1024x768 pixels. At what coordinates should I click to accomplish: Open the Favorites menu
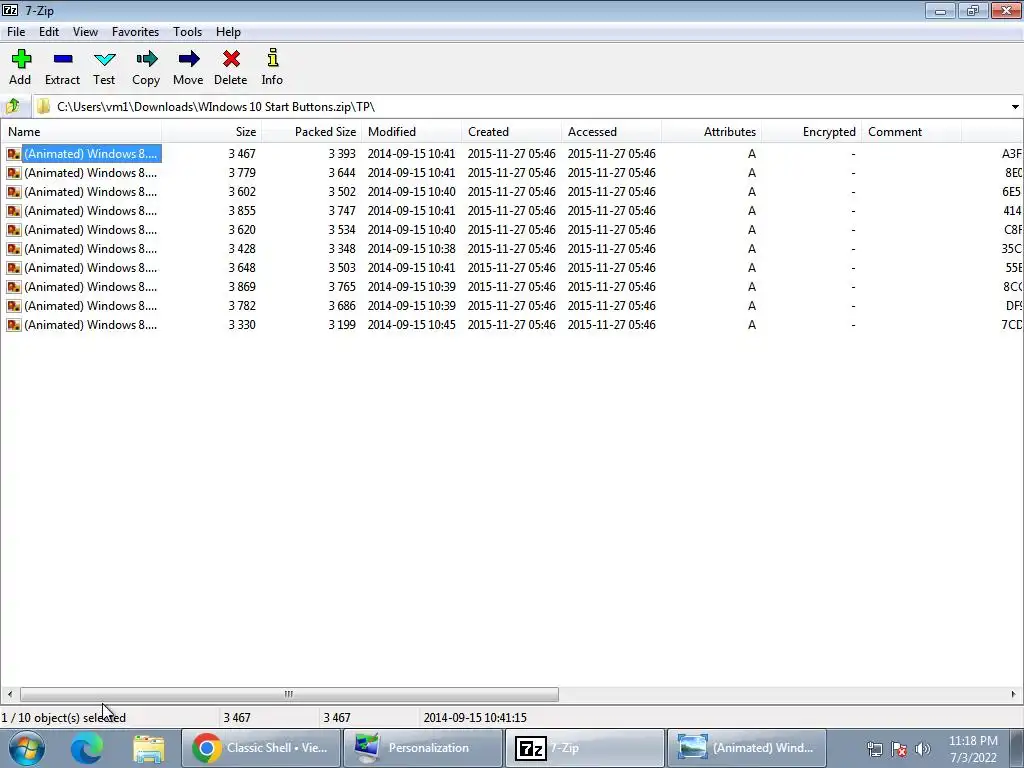[135, 32]
